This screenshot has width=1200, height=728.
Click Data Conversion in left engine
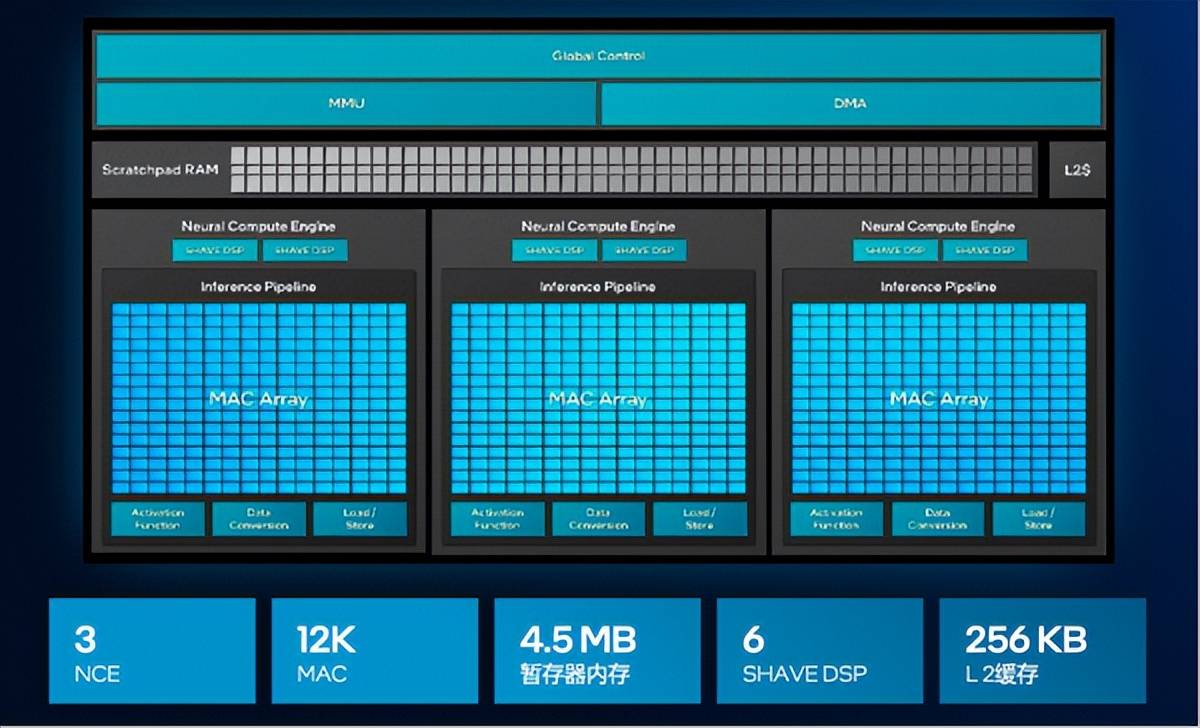tap(258, 519)
